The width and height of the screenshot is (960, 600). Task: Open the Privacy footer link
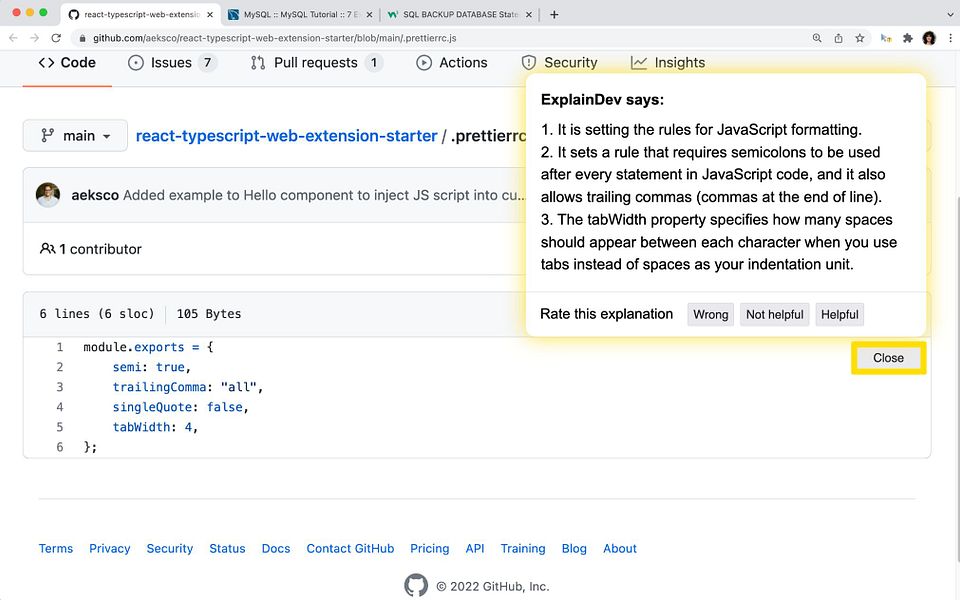pos(110,549)
